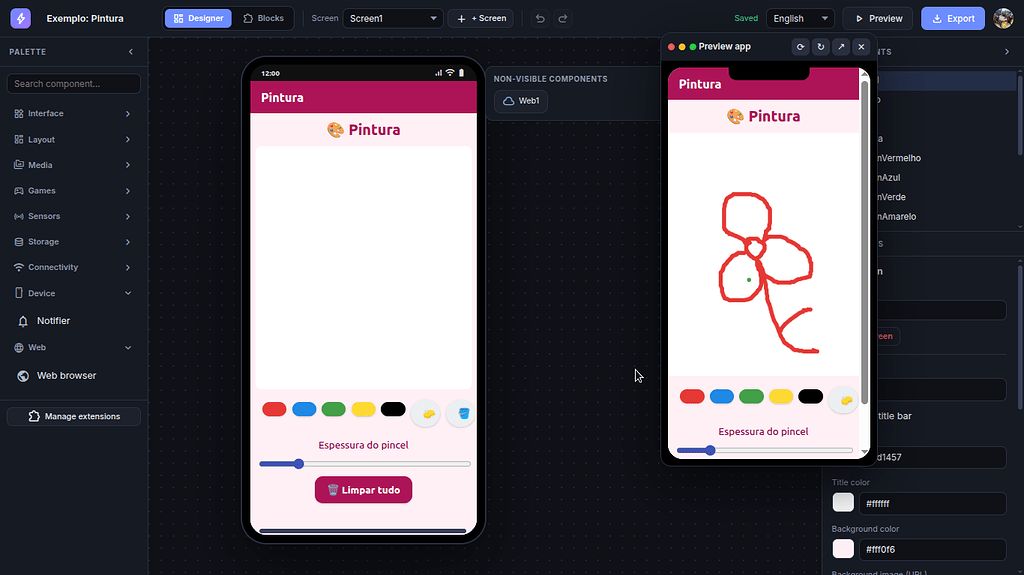The height and width of the screenshot is (575, 1024).
Task: Select the Notifier component
Action: tap(73, 321)
